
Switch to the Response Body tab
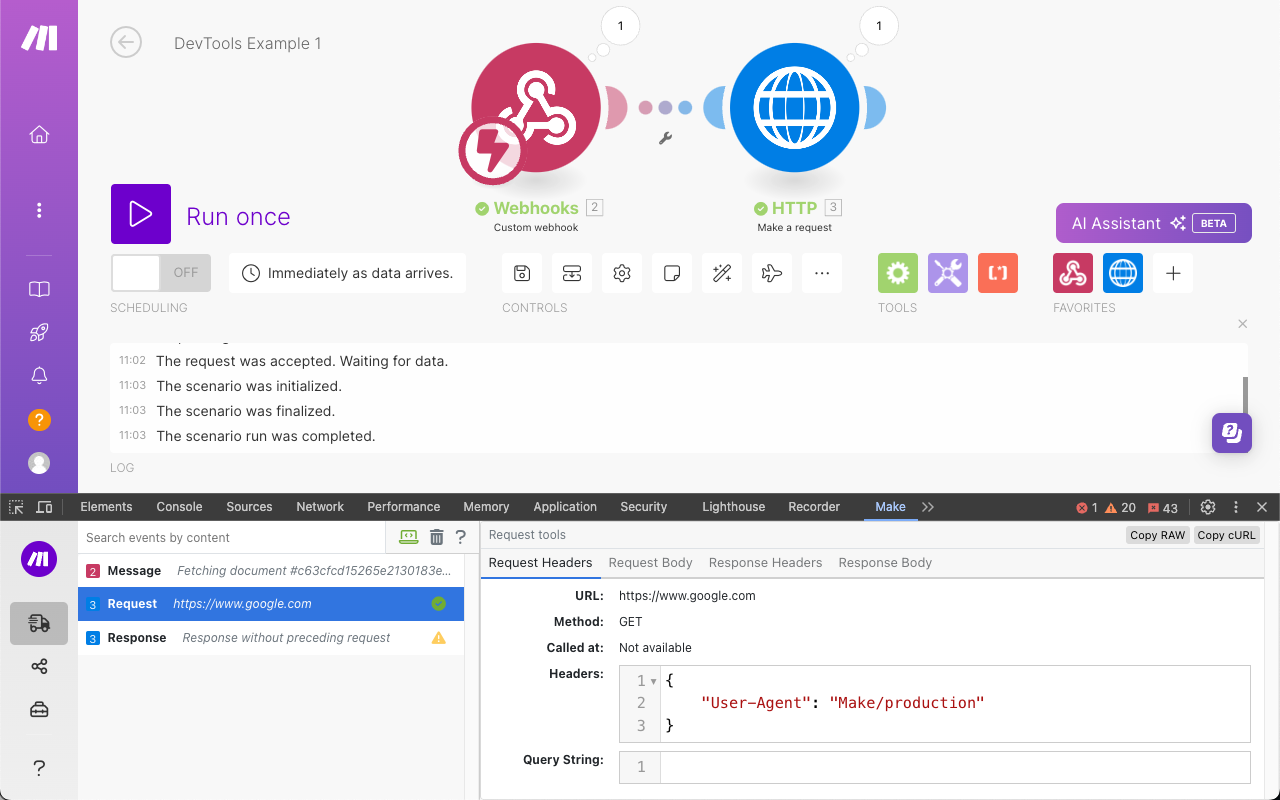point(884,562)
